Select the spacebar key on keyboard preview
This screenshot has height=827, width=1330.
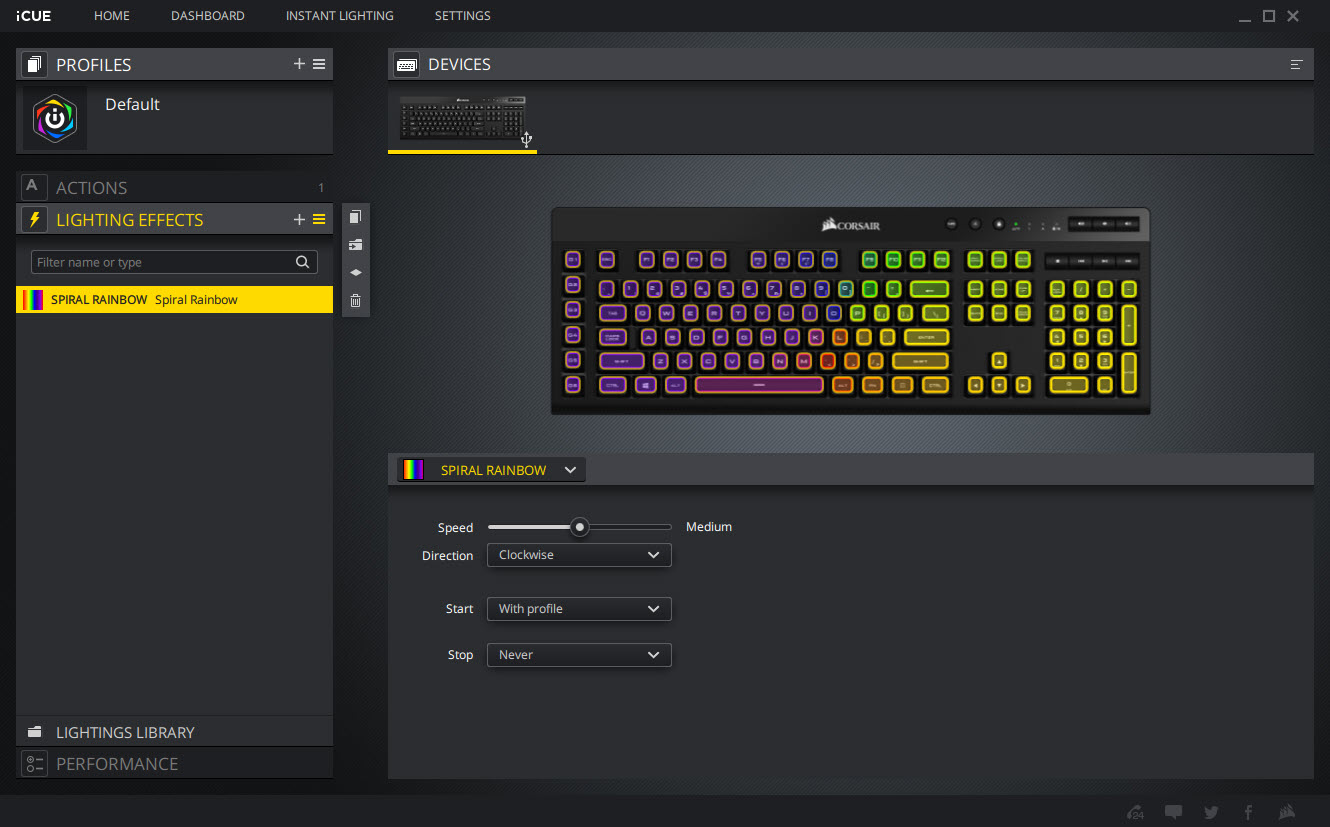759,384
